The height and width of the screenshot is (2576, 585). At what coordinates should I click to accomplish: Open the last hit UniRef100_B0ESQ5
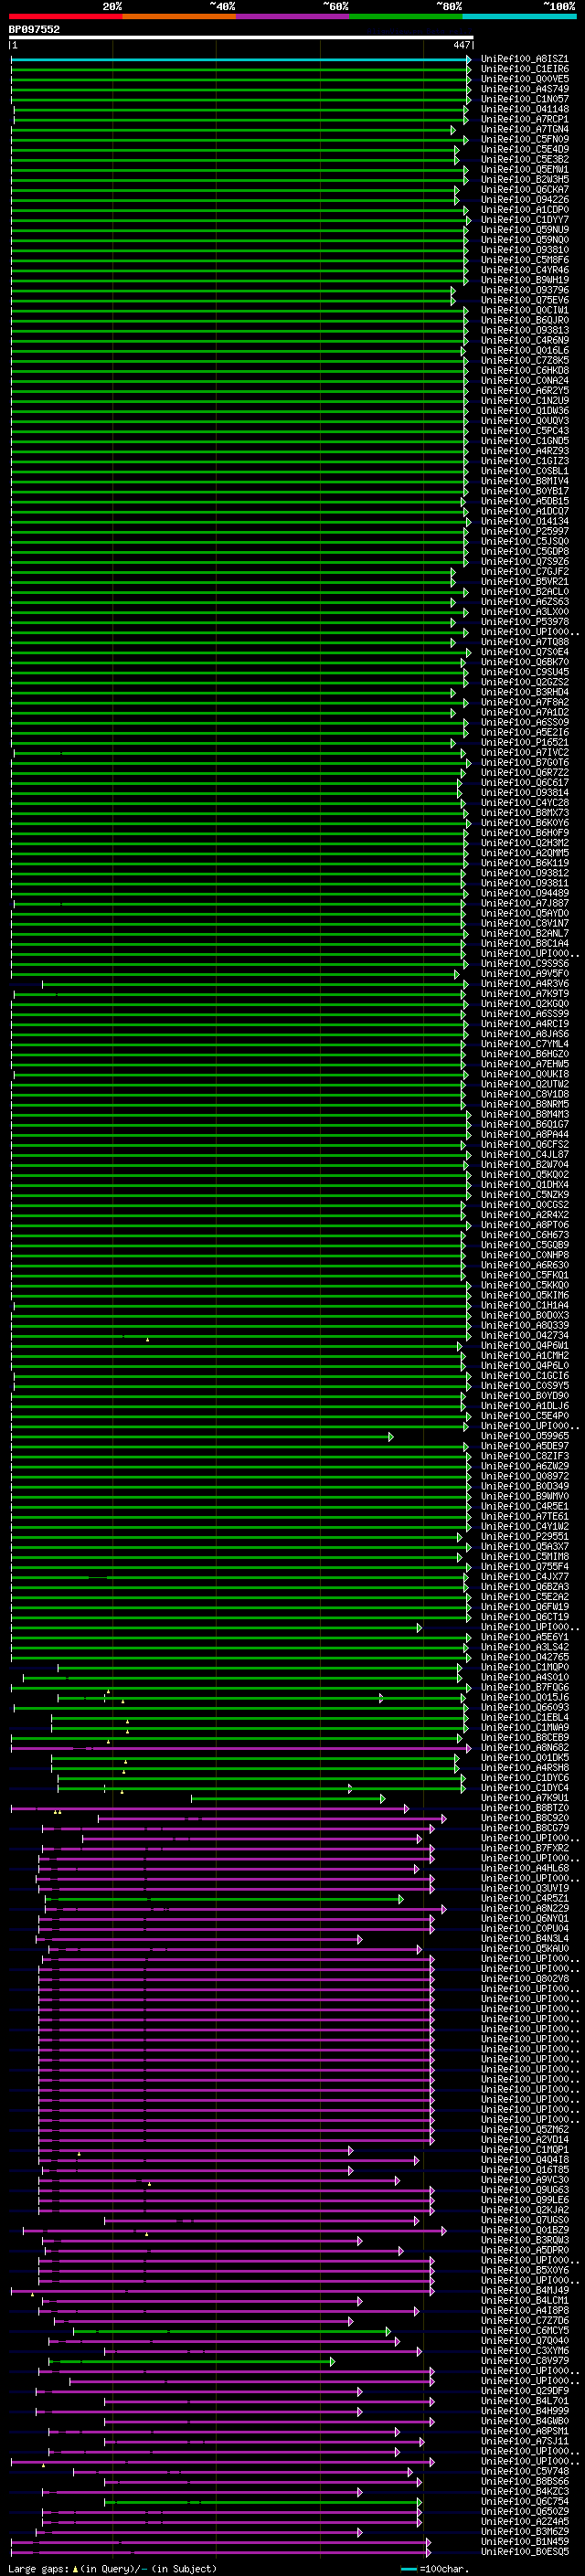(x=525, y=2552)
